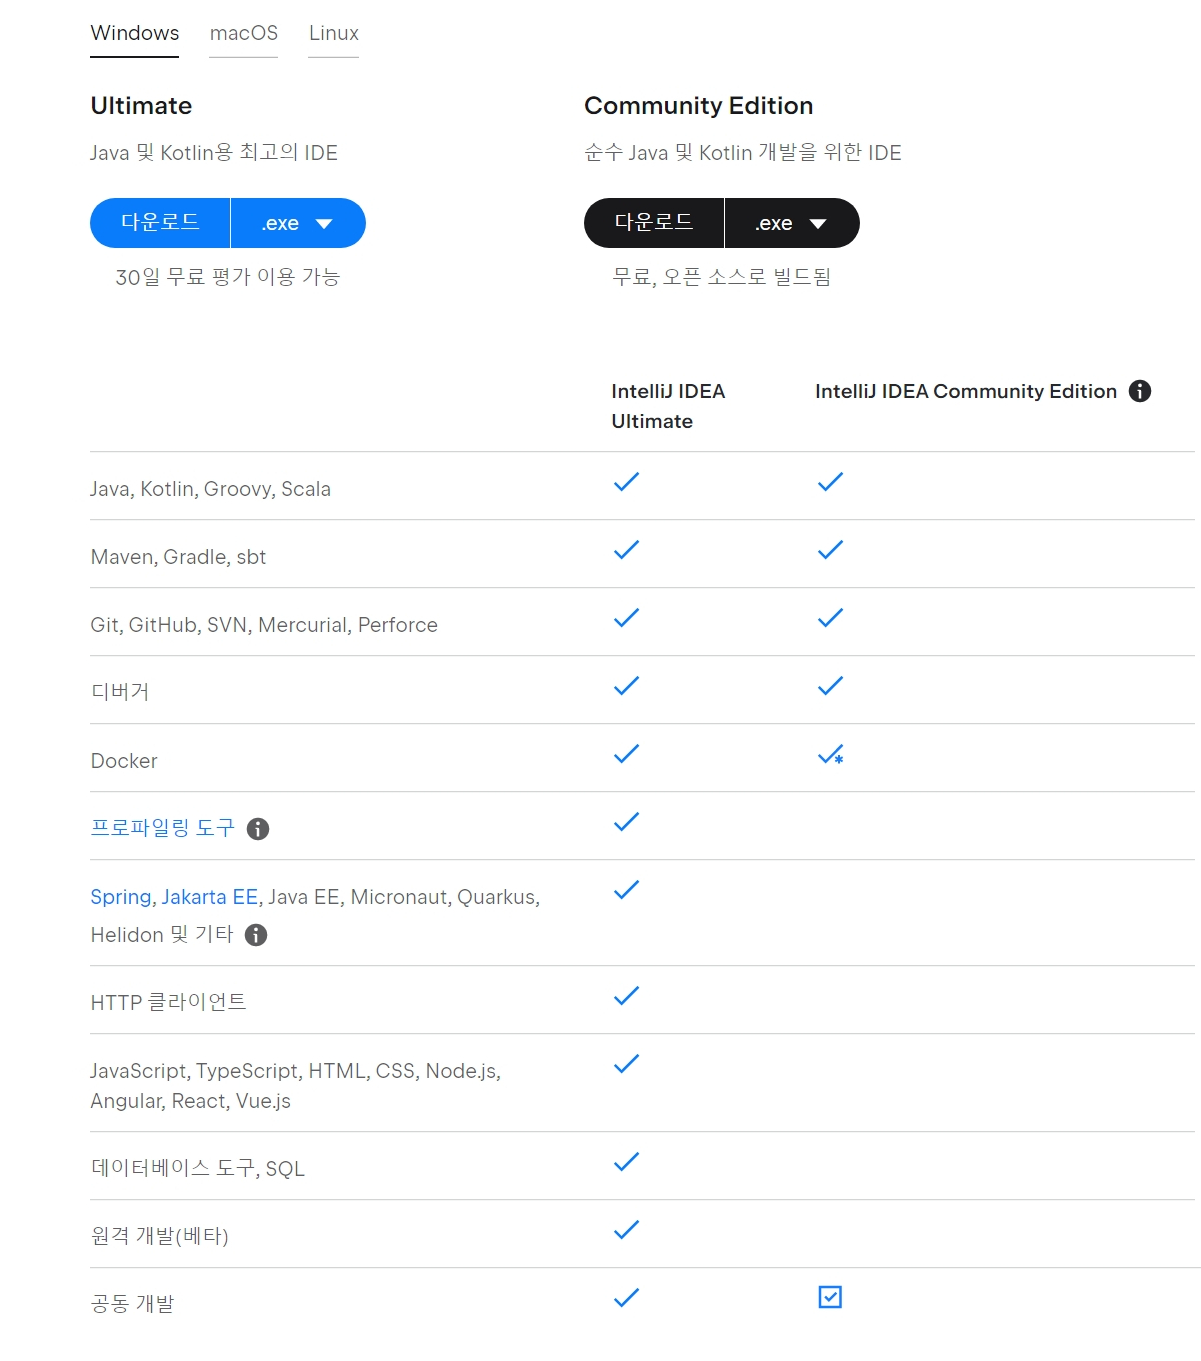This screenshot has height=1361, width=1201.
Task: Click Community checkmark in Maven, Gradle, sbt row
Action: (x=830, y=550)
